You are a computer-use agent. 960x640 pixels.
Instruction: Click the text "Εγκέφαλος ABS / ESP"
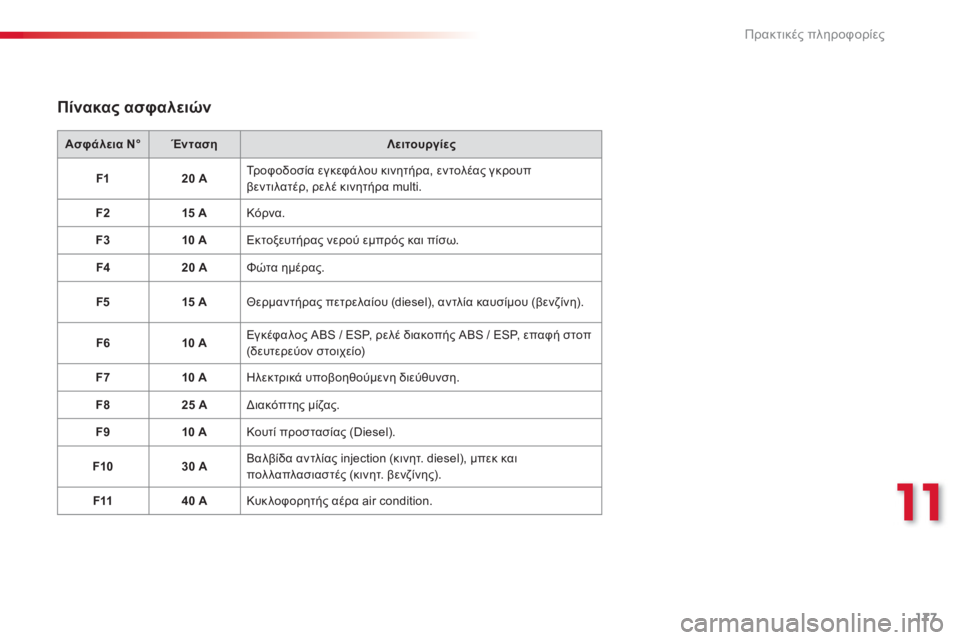click(308, 335)
